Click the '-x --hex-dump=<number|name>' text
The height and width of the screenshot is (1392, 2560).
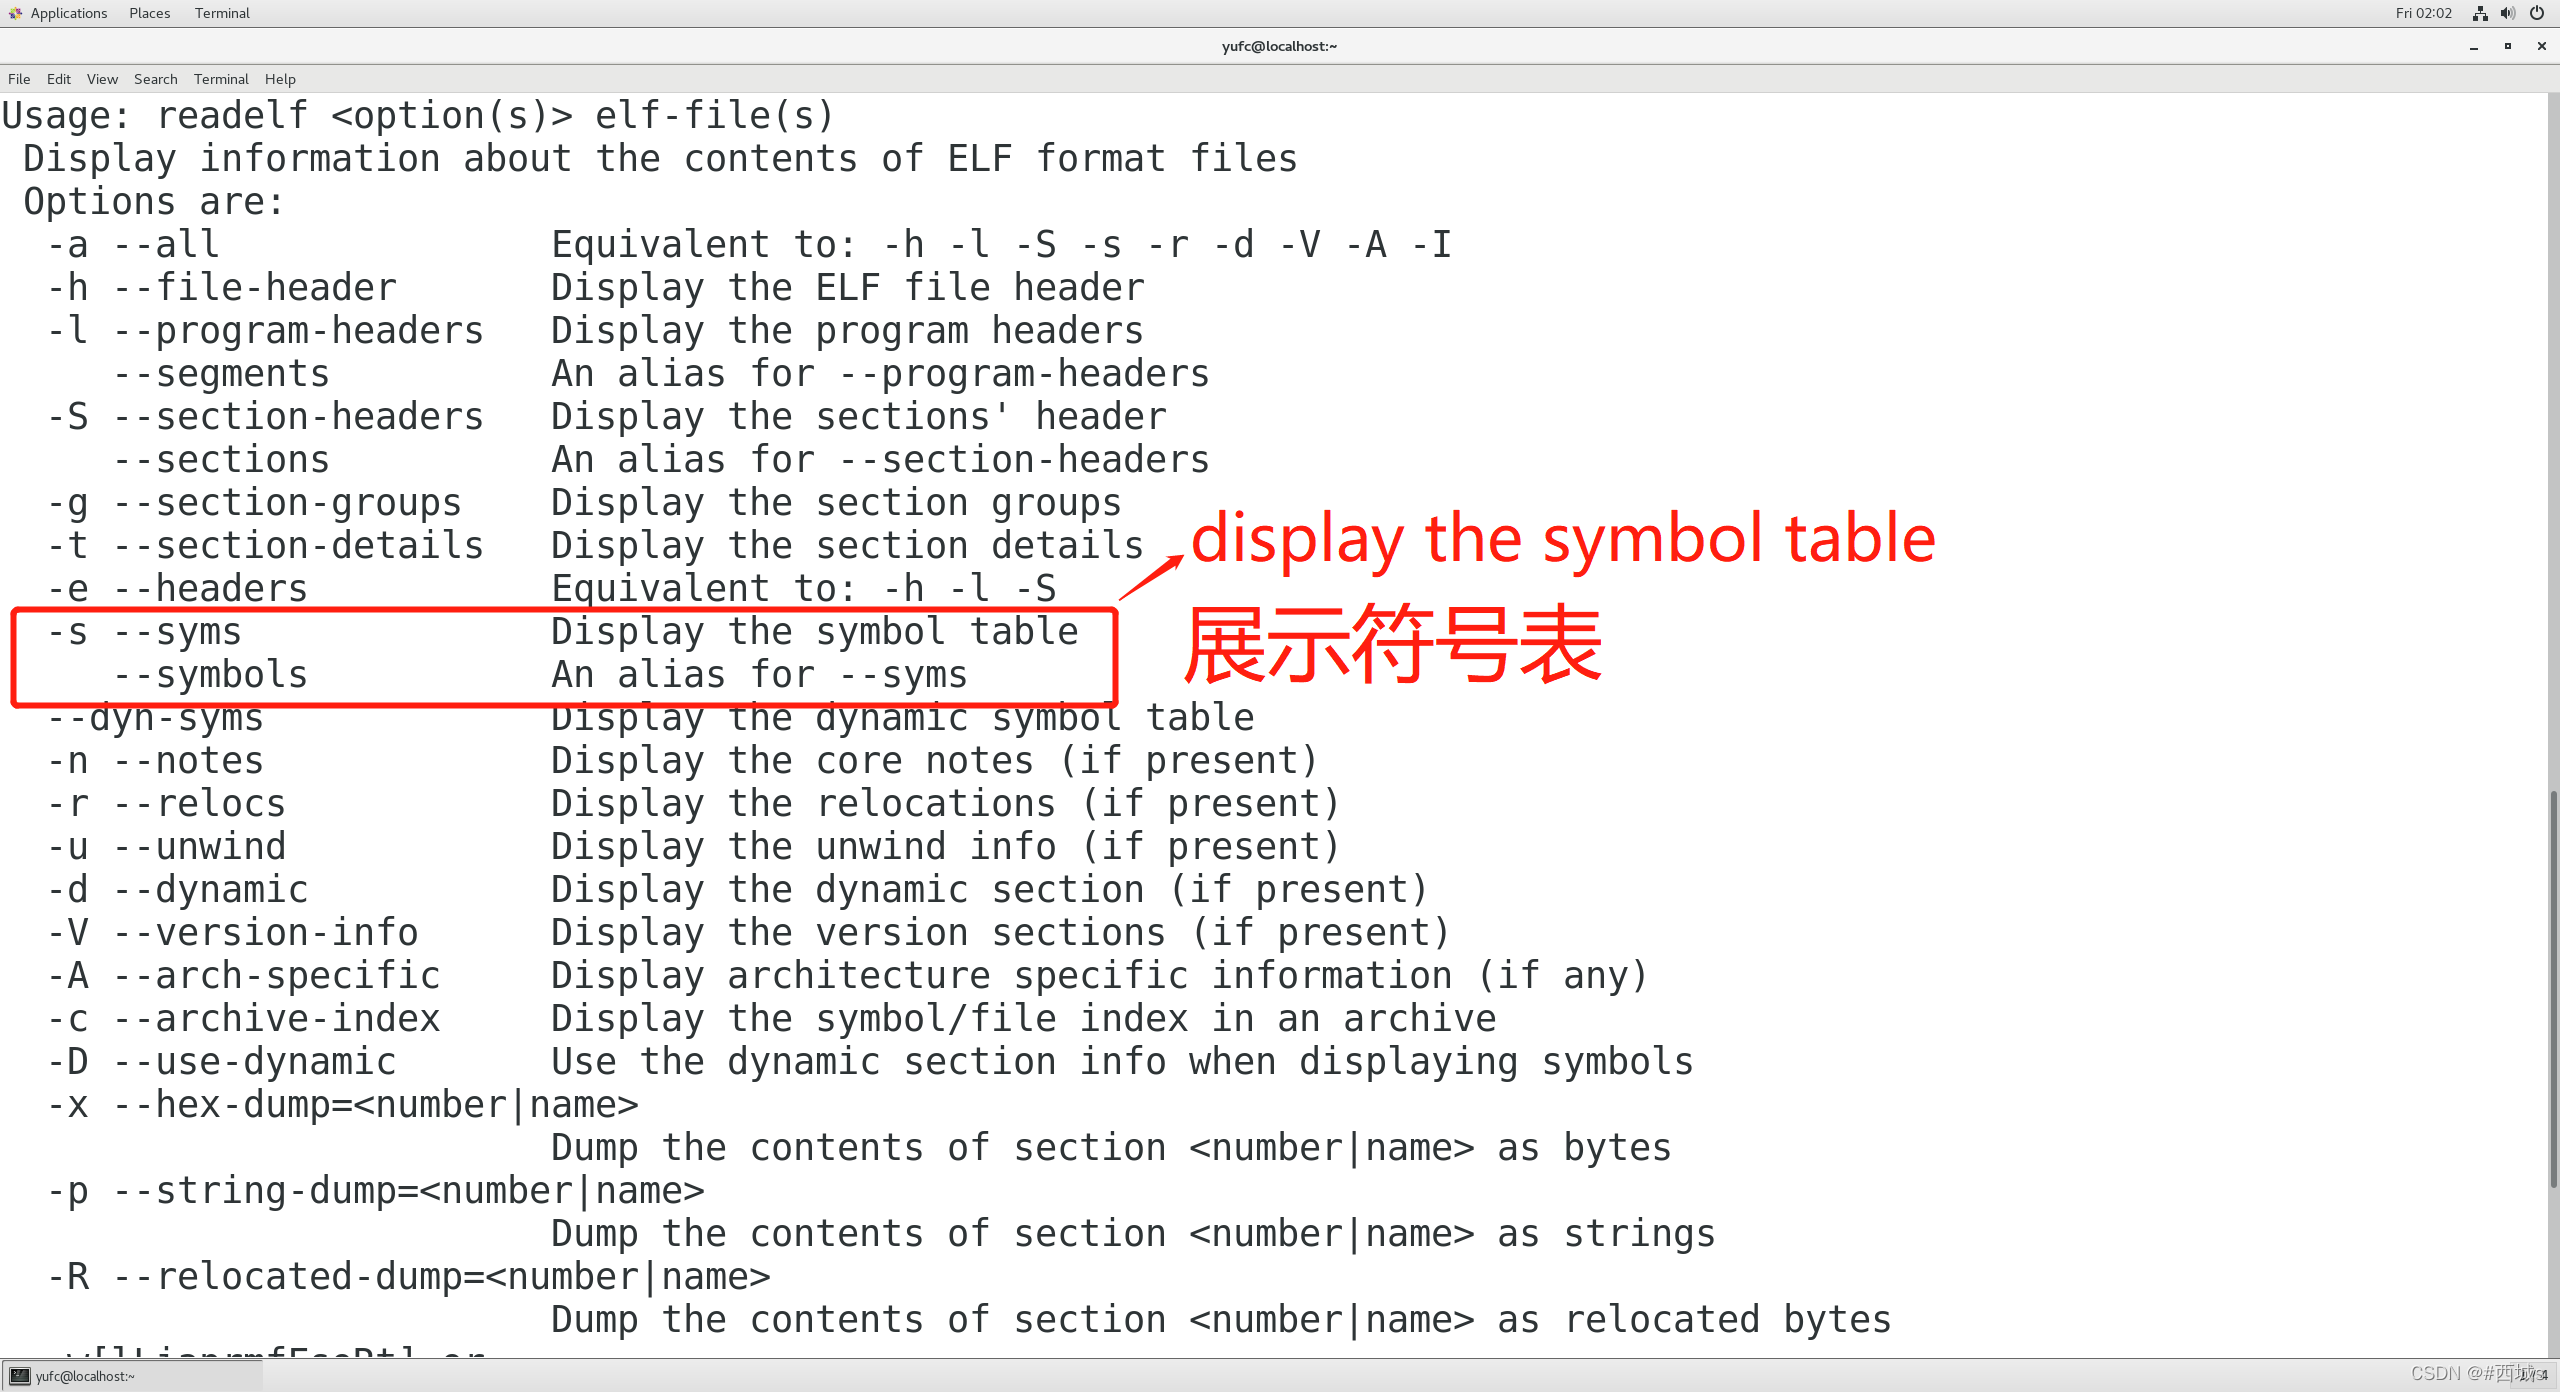[343, 1105]
